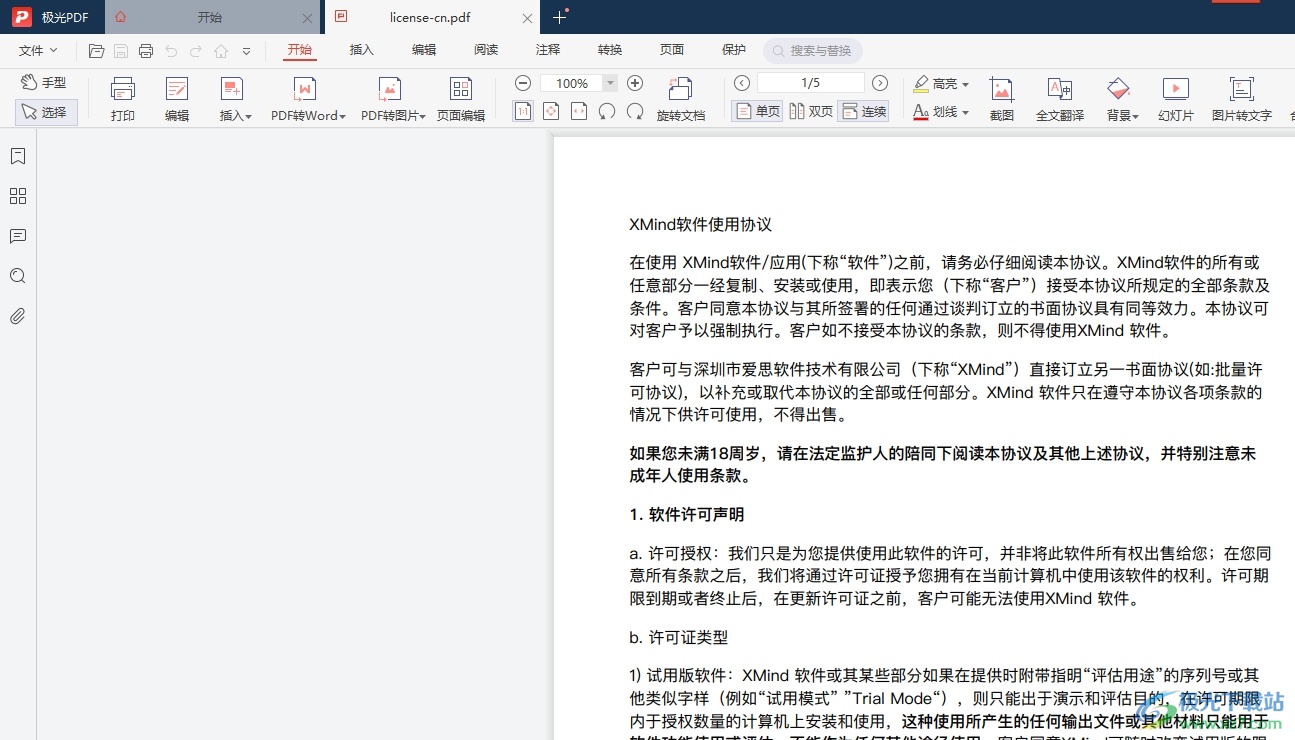Viewport: 1295px width, 740px height.
Task: Click the quick-access printer icon
Action: click(x=146, y=51)
